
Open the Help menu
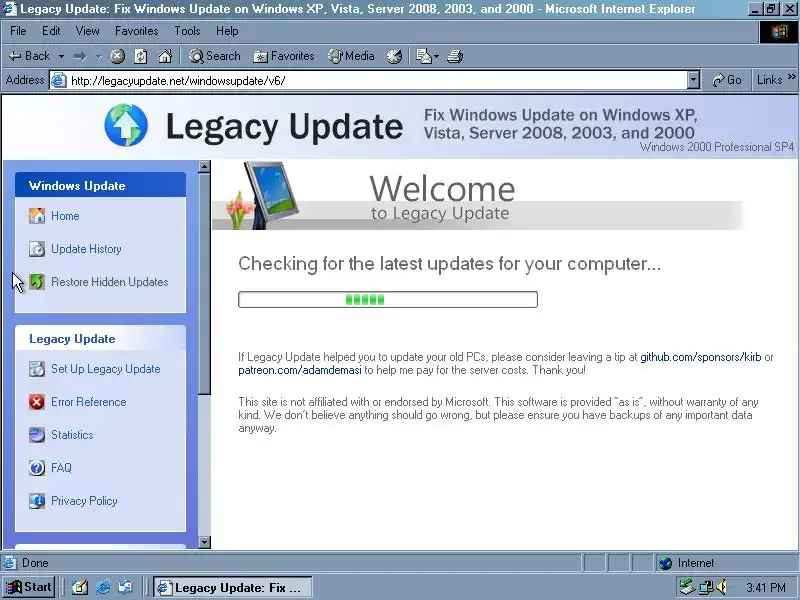[x=227, y=31]
